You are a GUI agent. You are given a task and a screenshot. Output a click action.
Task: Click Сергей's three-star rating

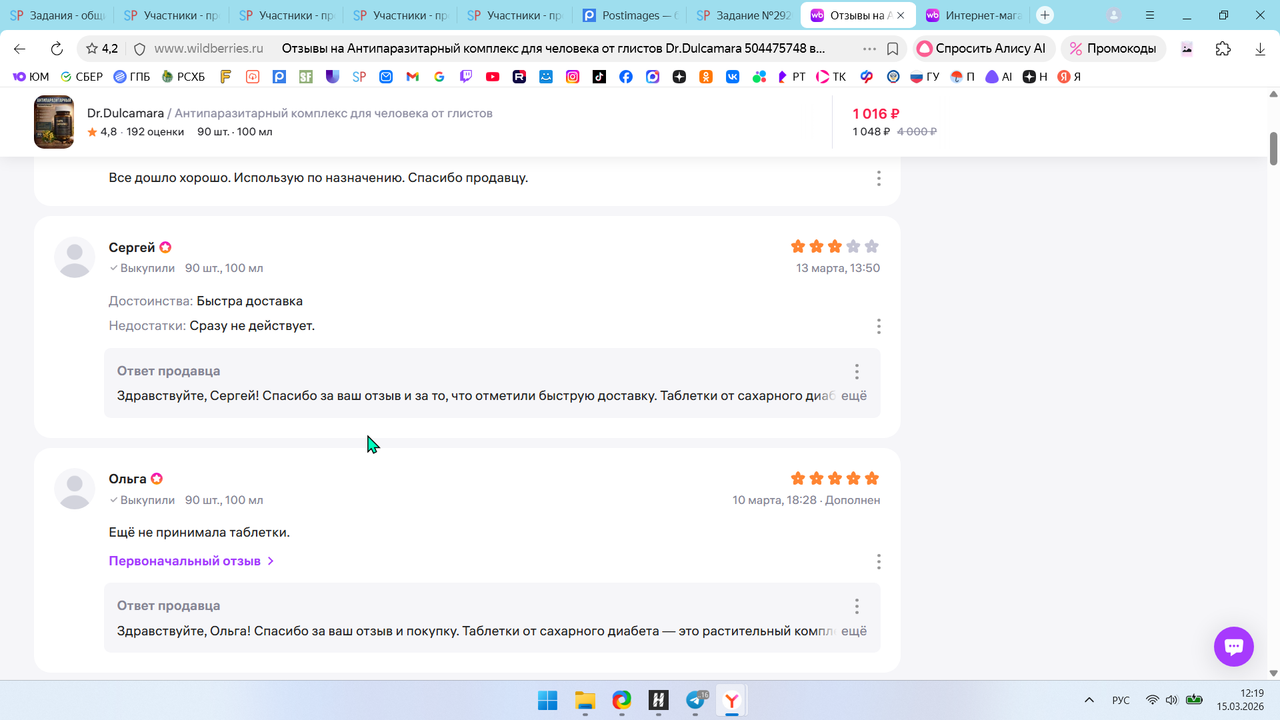835,246
